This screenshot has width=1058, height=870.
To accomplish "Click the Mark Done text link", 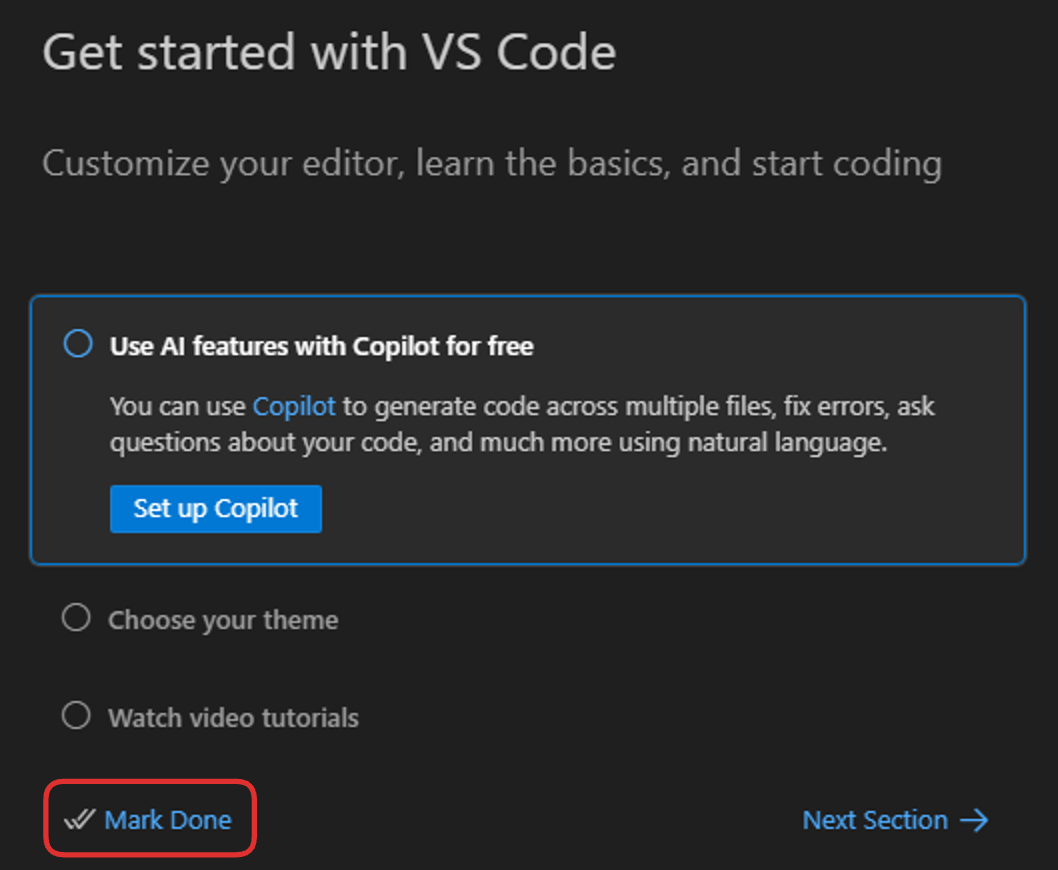I will pyautogui.click(x=168, y=820).
